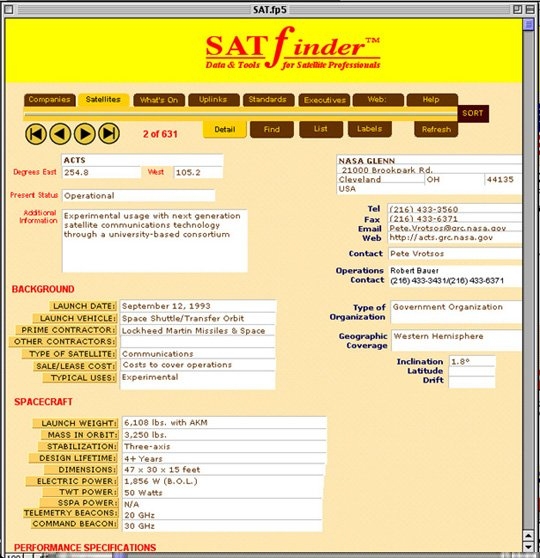Click the vertical scrollbar down arrow
Image resolution: width=540 pixels, height=558 pixels.
(x=528, y=546)
